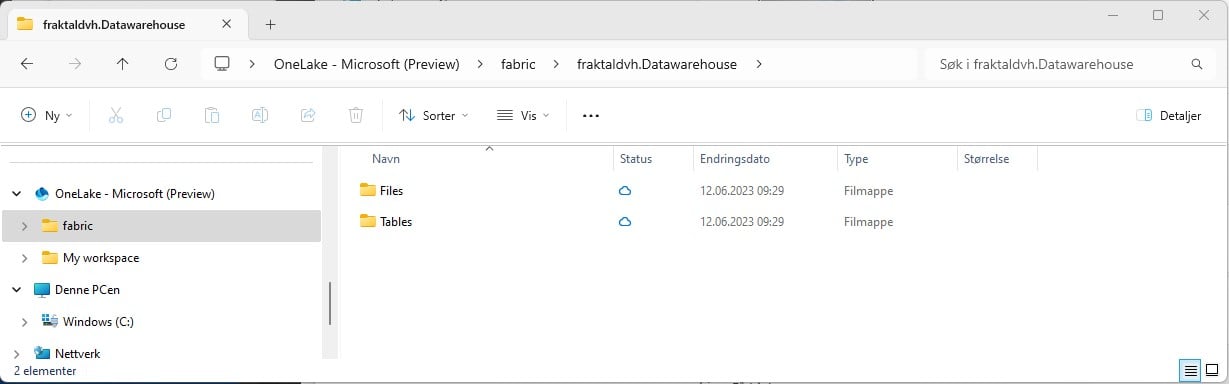The image size is (1229, 384).
Task: Click the cloud status icon for Tables
Action: click(x=625, y=222)
